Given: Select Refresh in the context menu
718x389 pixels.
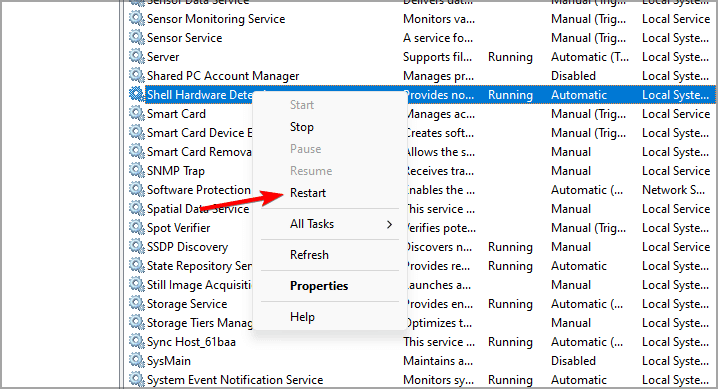Looking at the screenshot, I should 309,254.
